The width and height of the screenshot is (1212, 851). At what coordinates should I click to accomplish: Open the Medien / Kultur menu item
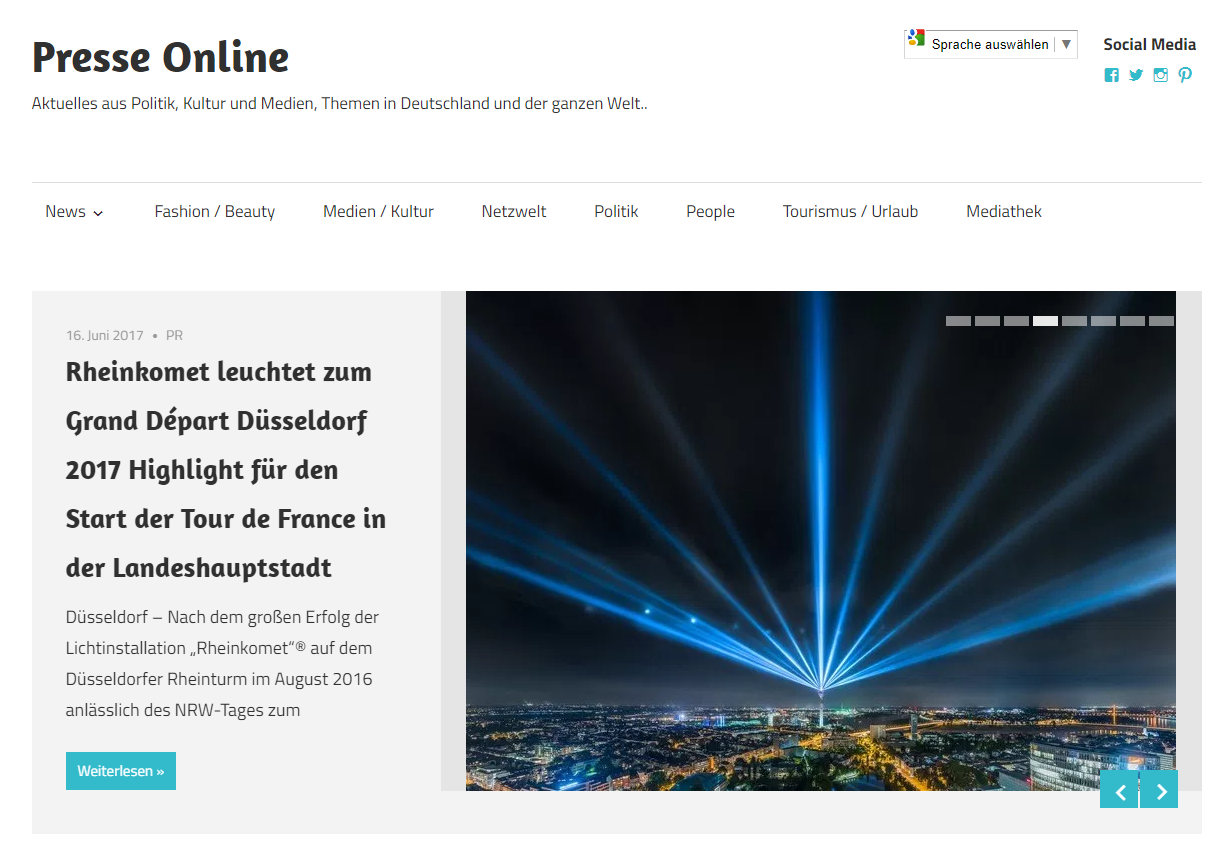point(378,211)
